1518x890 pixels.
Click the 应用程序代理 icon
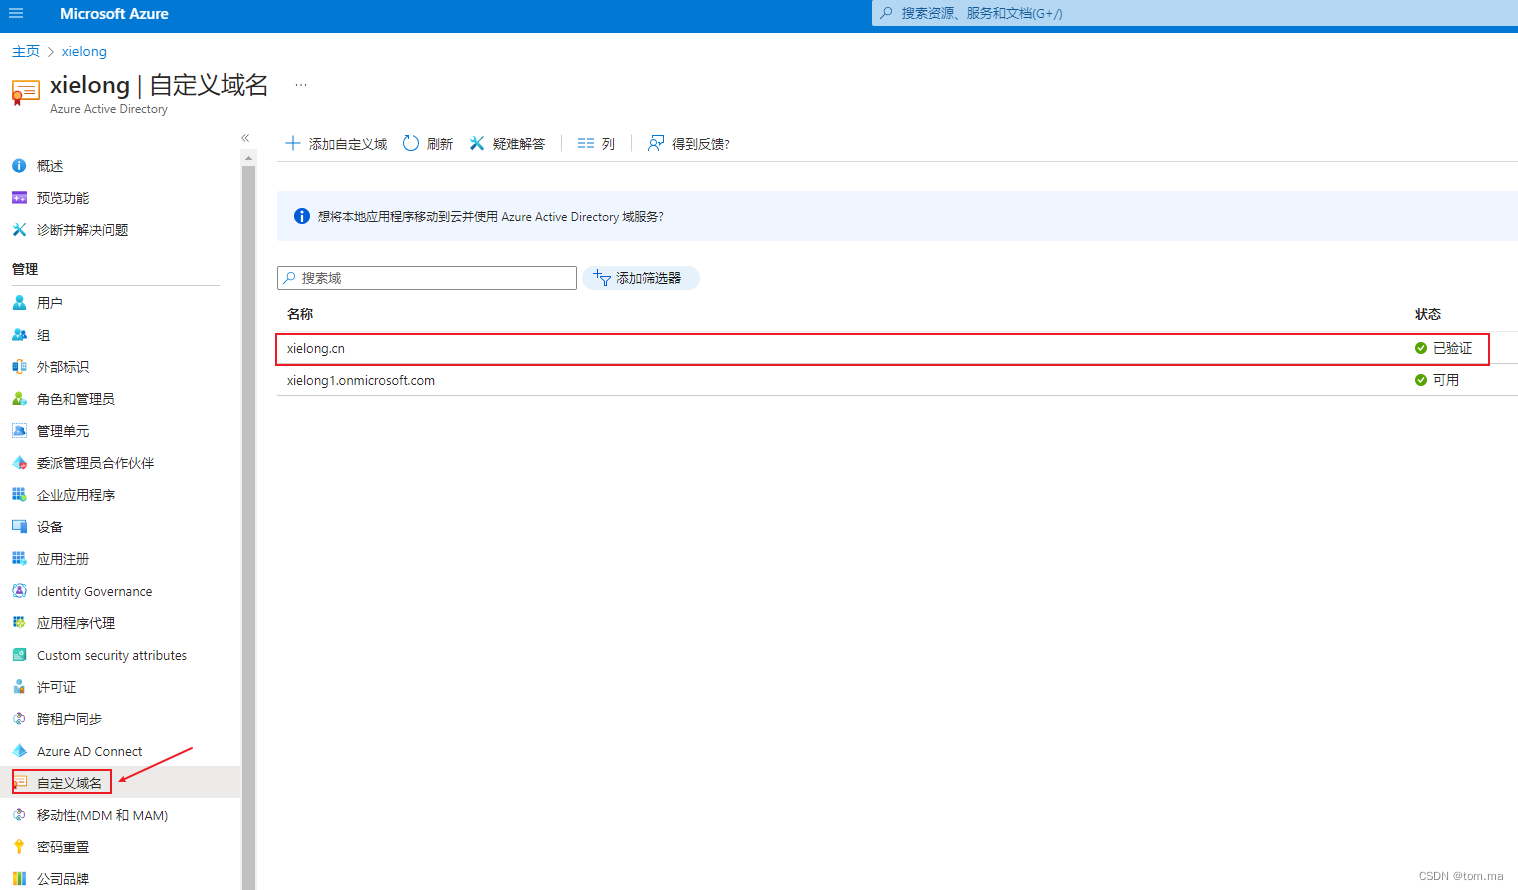(19, 623)
